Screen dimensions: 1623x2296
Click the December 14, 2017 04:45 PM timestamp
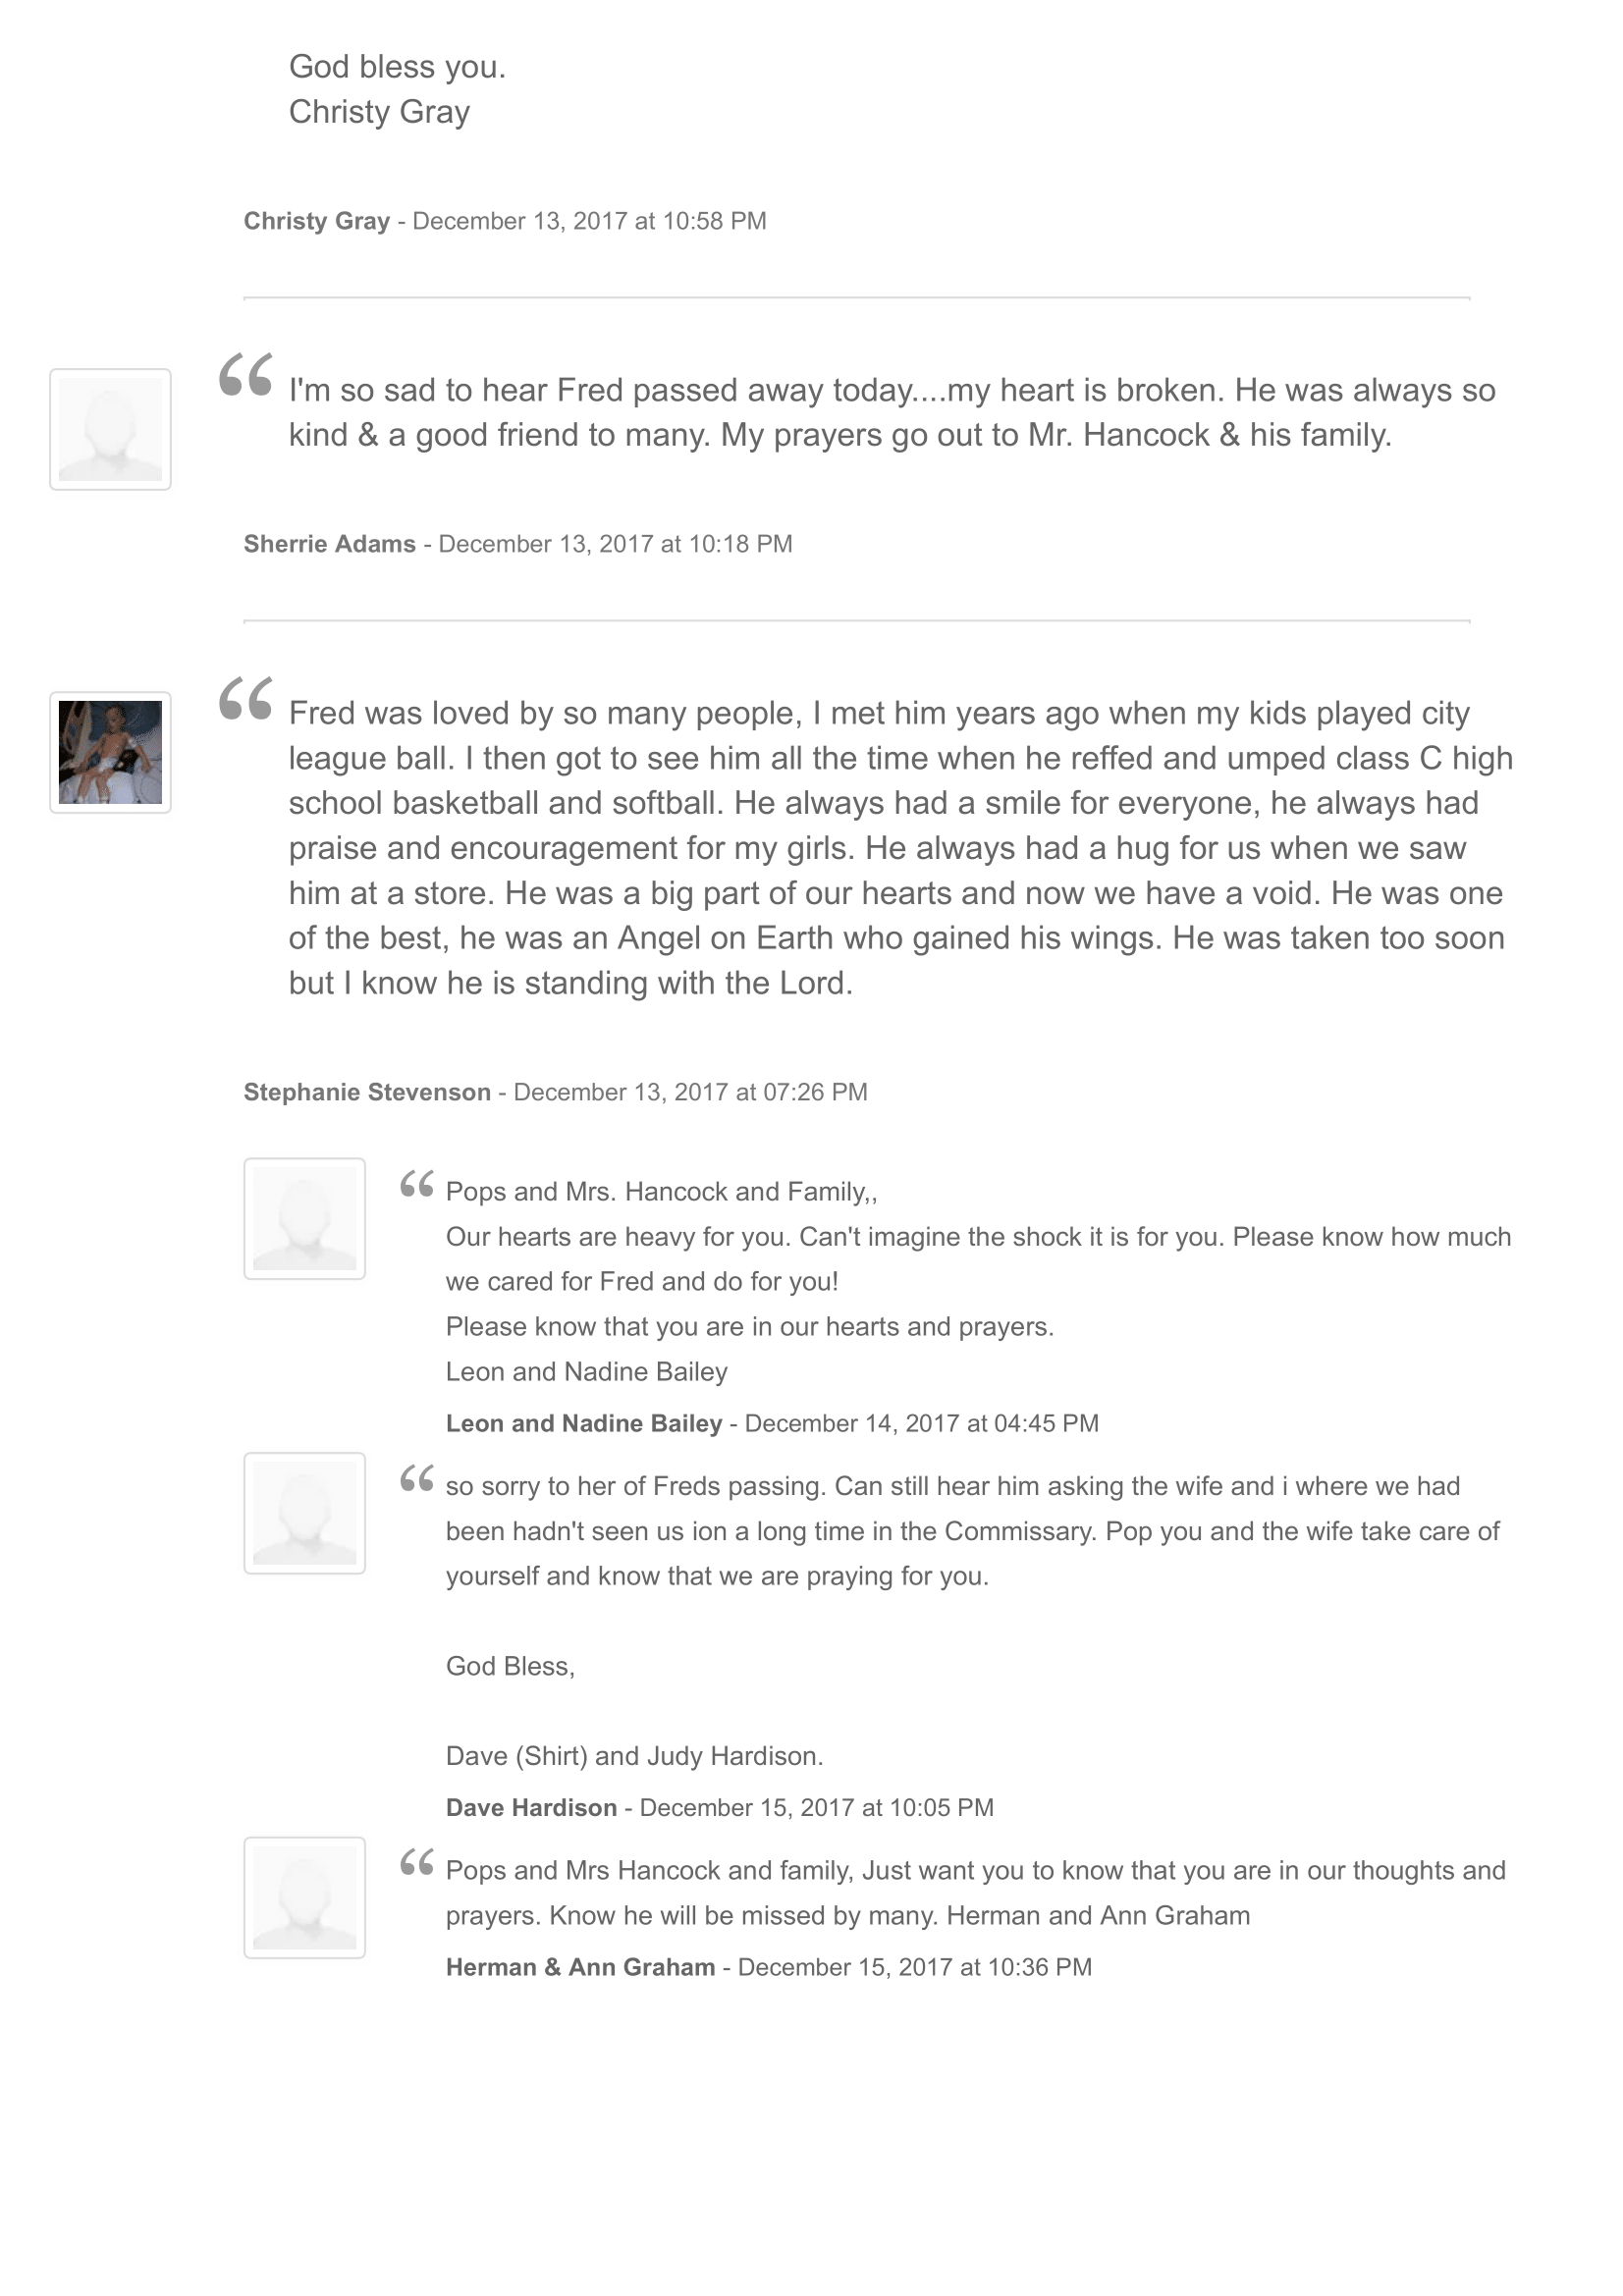[x=921, y=1423]
